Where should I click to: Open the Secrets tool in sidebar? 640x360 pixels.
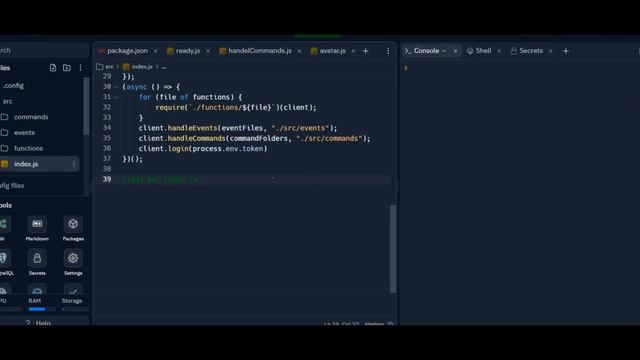(x=37, y=263)
